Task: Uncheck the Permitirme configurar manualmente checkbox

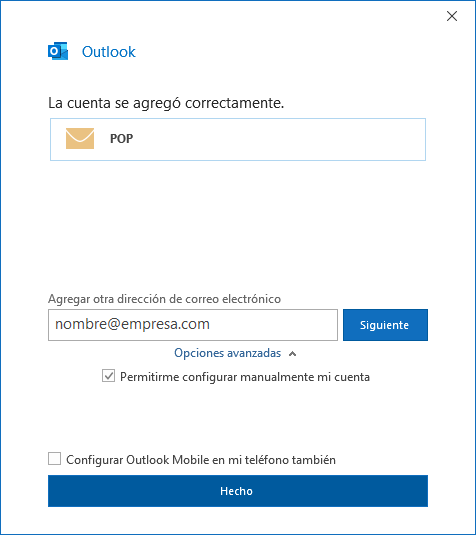Action: click(x=109, y=376)
